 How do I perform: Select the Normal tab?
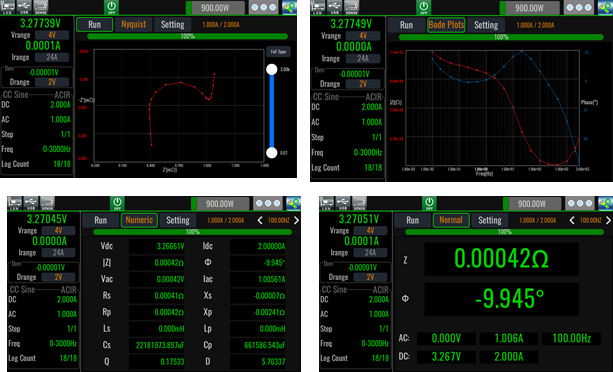pos(451,220)
